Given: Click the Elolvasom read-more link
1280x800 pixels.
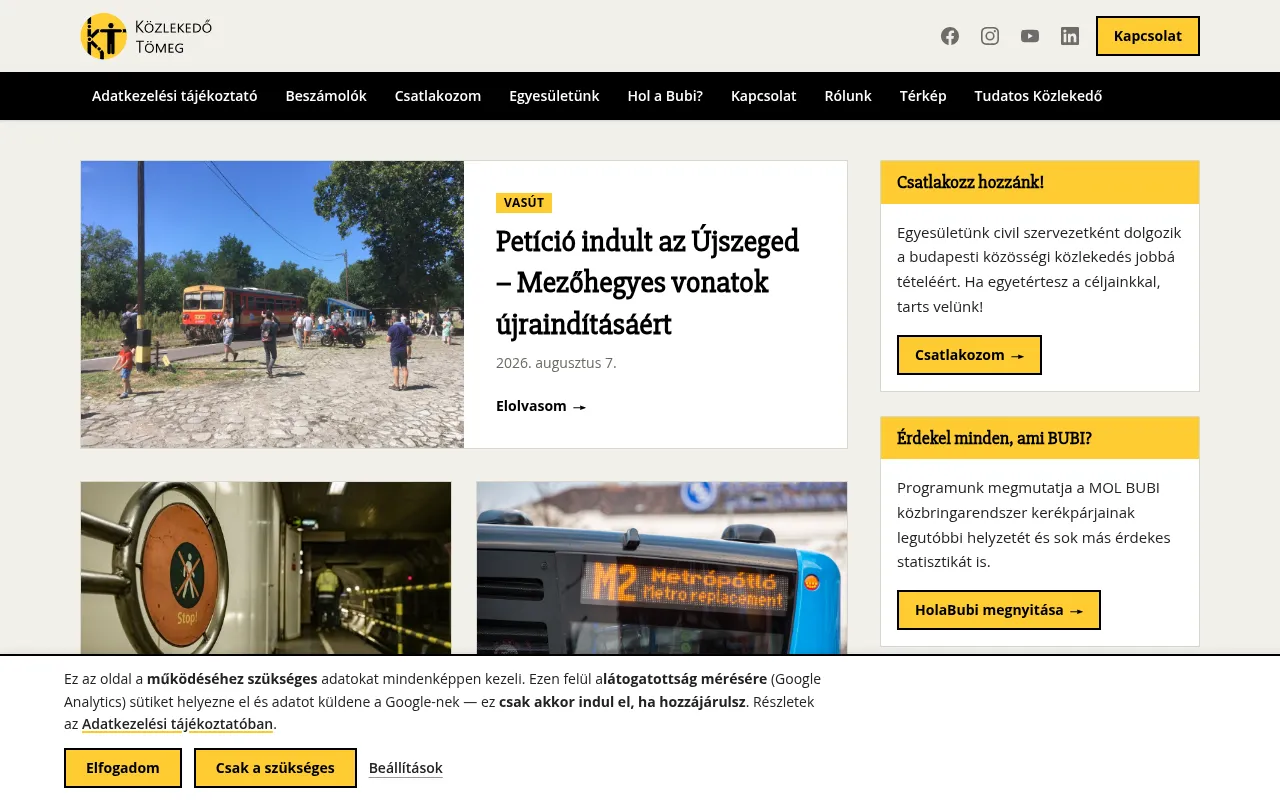Looking at the screenshot, I should coord(541,406).
